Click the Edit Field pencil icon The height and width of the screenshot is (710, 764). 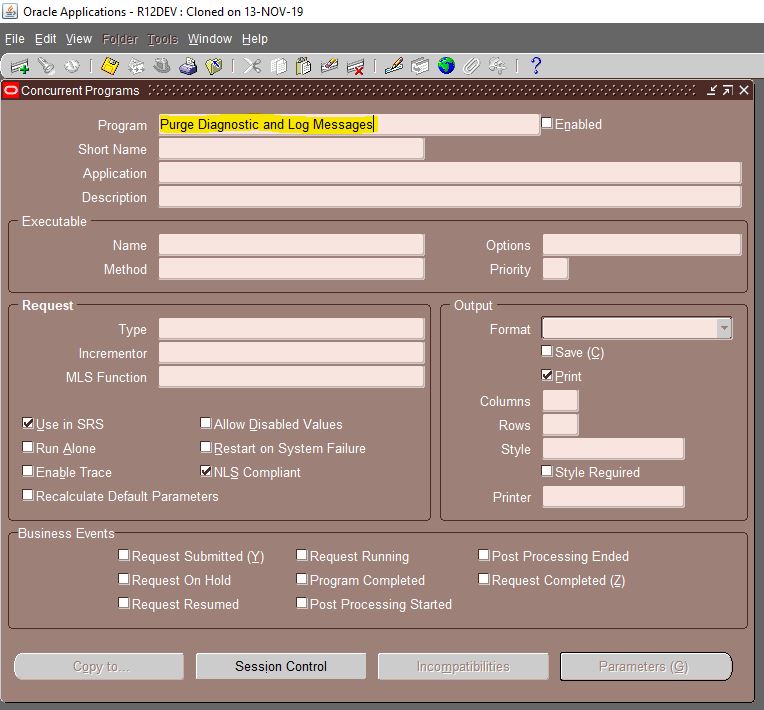click(394, 66)
